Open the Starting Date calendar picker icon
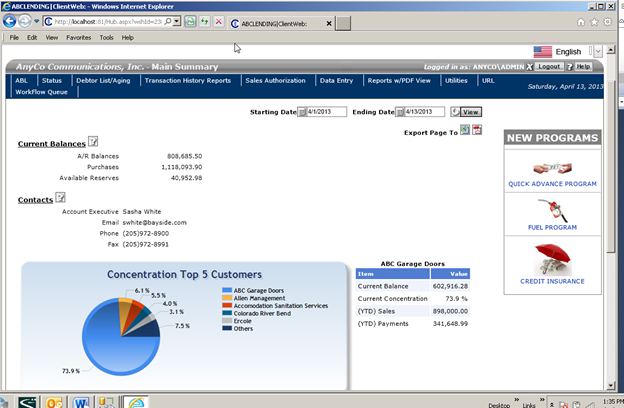The image size is (624, 408). [x=302, y=112]
